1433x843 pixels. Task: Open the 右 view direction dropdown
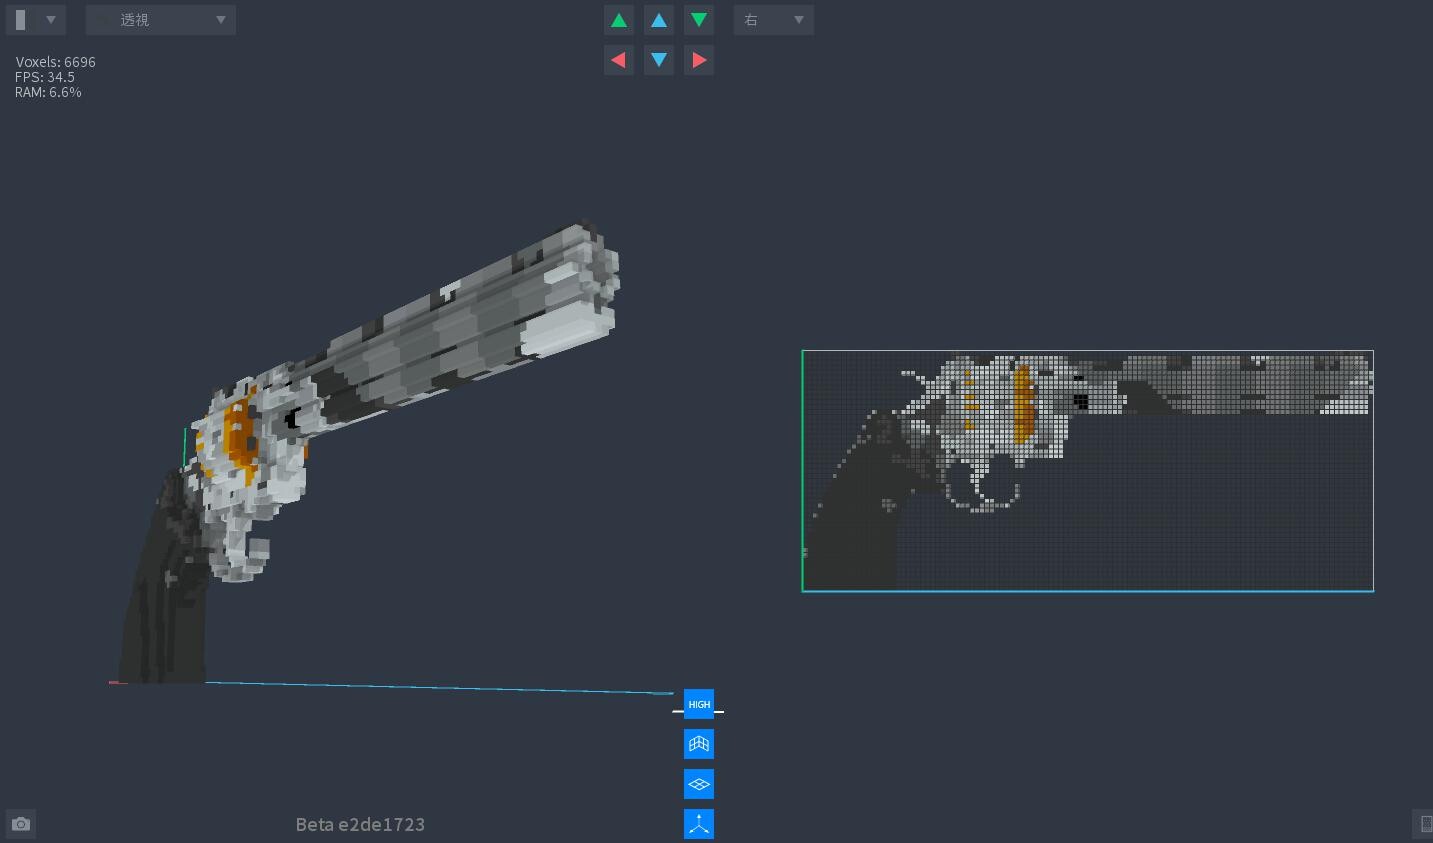tap(773, 19)
